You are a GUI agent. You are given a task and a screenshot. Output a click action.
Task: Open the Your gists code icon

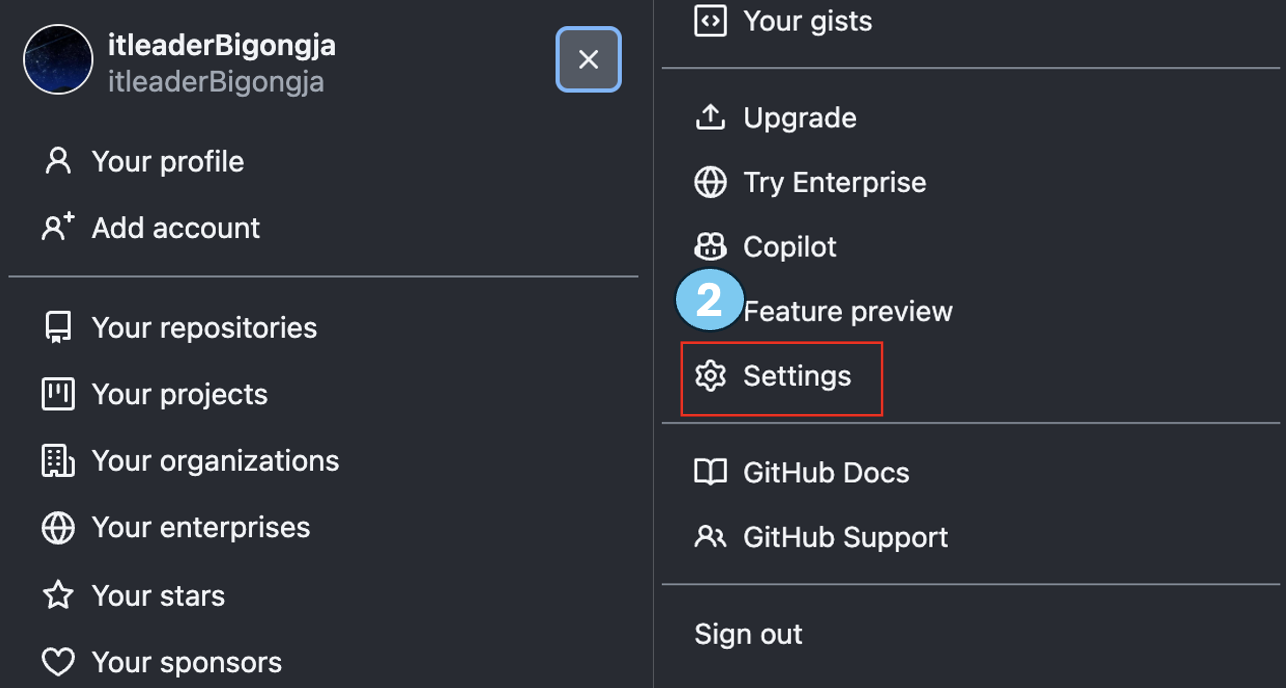pyautogui.click(x=710, y=20)
